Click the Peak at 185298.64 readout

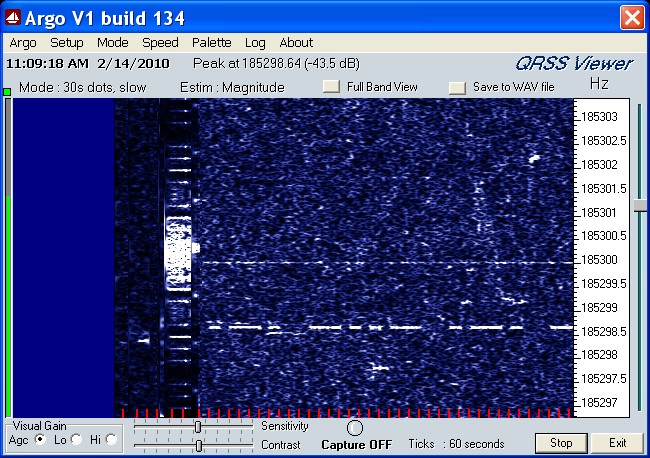[276, 63]
